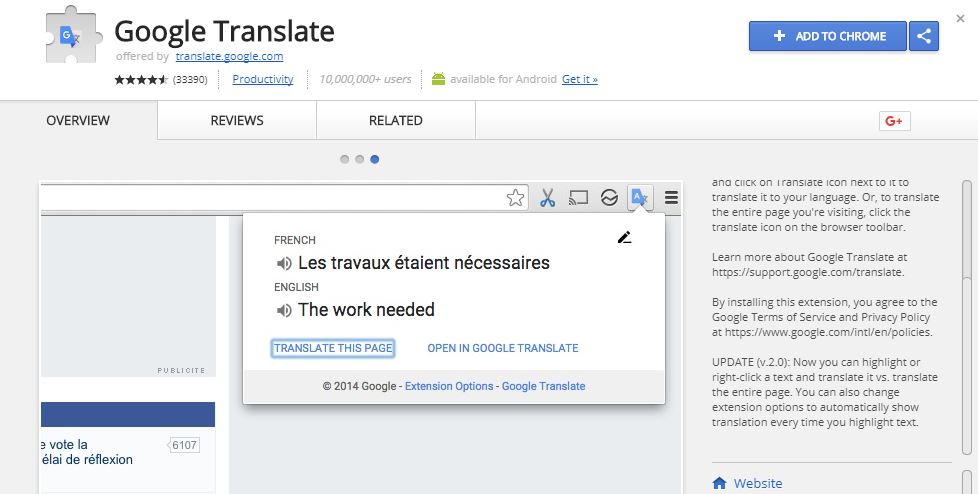
Task: Select the second carousel dot
Action: [359, 159]
